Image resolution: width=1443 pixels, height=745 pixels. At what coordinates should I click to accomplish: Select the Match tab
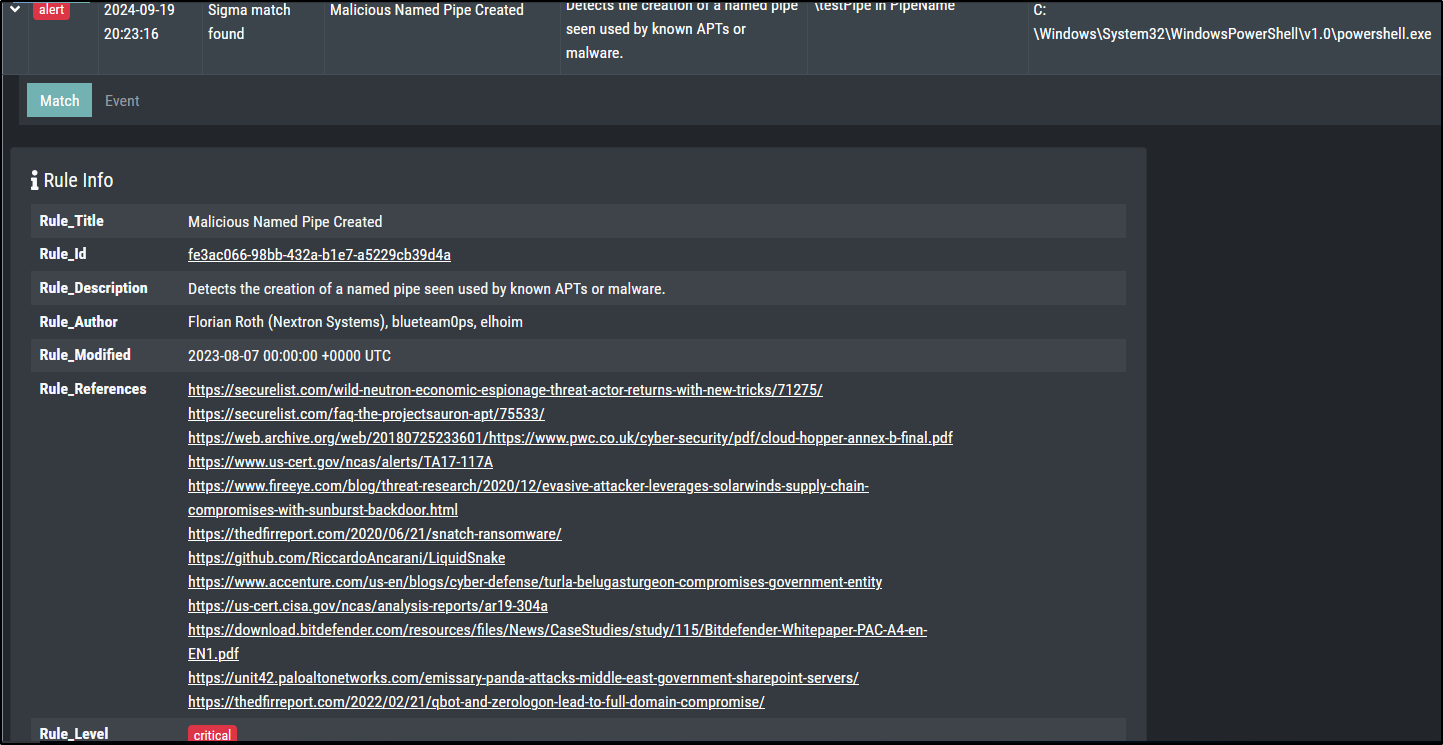click(58, 100)
